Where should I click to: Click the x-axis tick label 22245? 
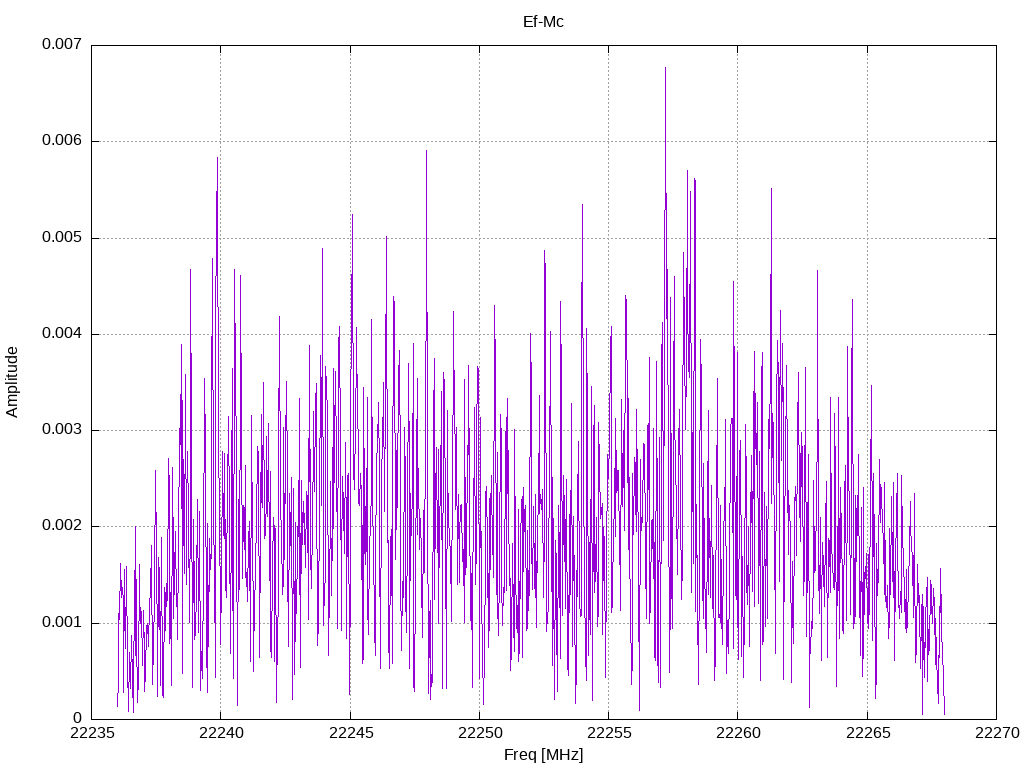tap(350, 733)
